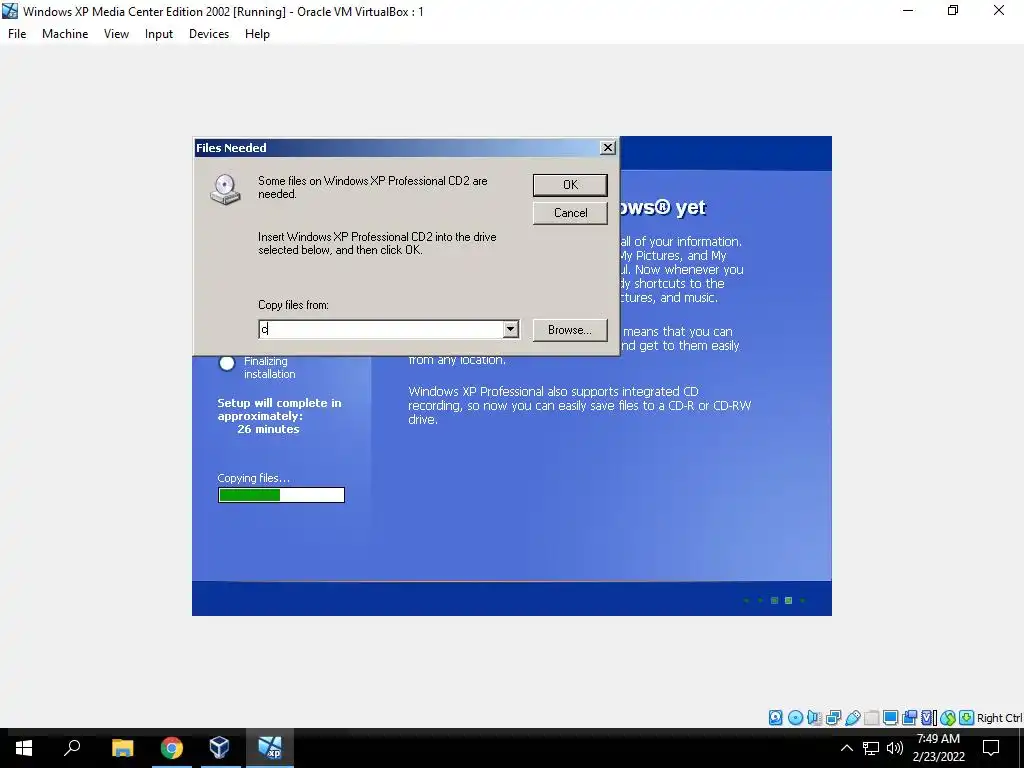This screenshot has width=1024, height=768.
Task: Click the network adapters indicator icon
Action: click(x=833, y=718)
